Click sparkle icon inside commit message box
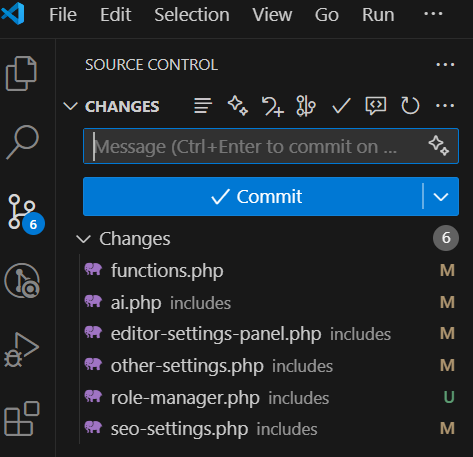The width and height of the screenshot is (473, 457). point(439,146)
